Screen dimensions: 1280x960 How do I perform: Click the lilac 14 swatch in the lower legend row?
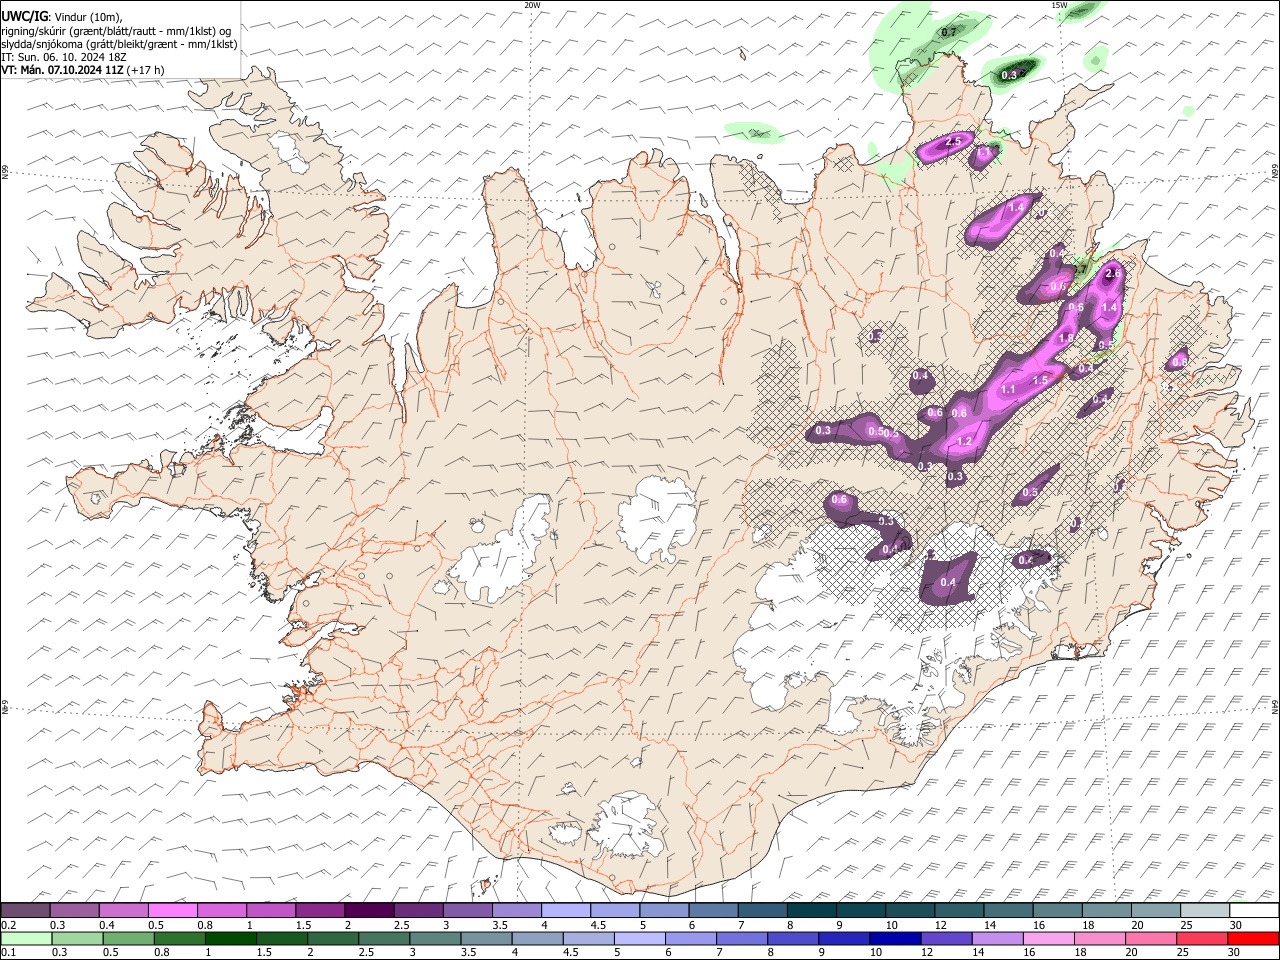(x=996, y=939)
